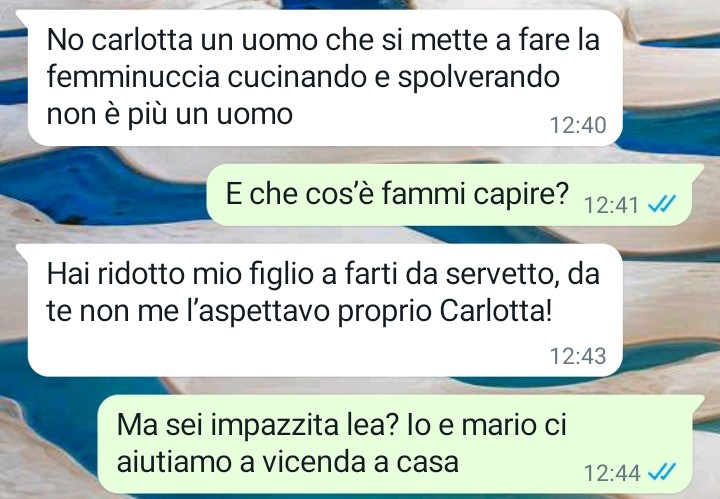720x499 pixels.
Task: Click the line "aiutiamo a vicenda a casa"
Action: coord(287,462)
